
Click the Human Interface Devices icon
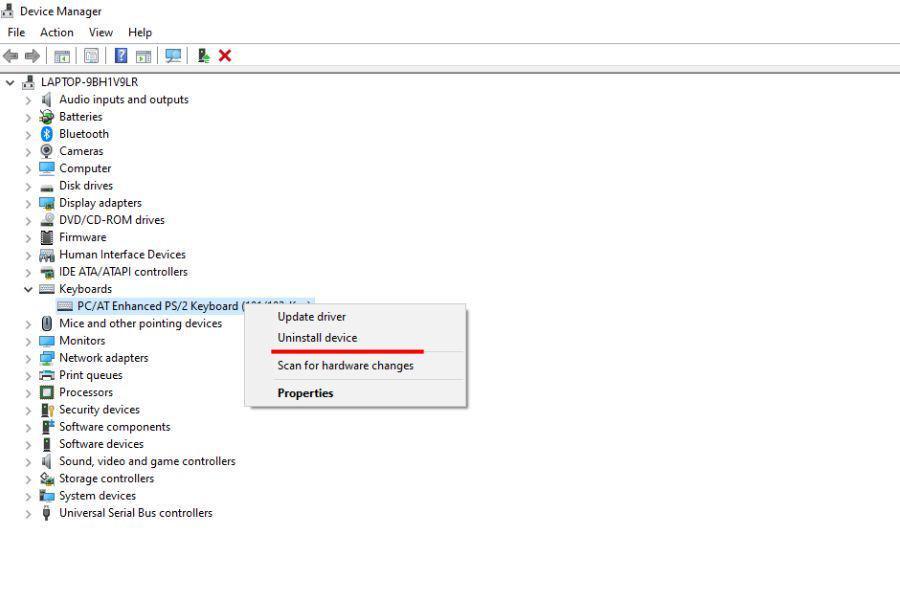coord(46,254)
